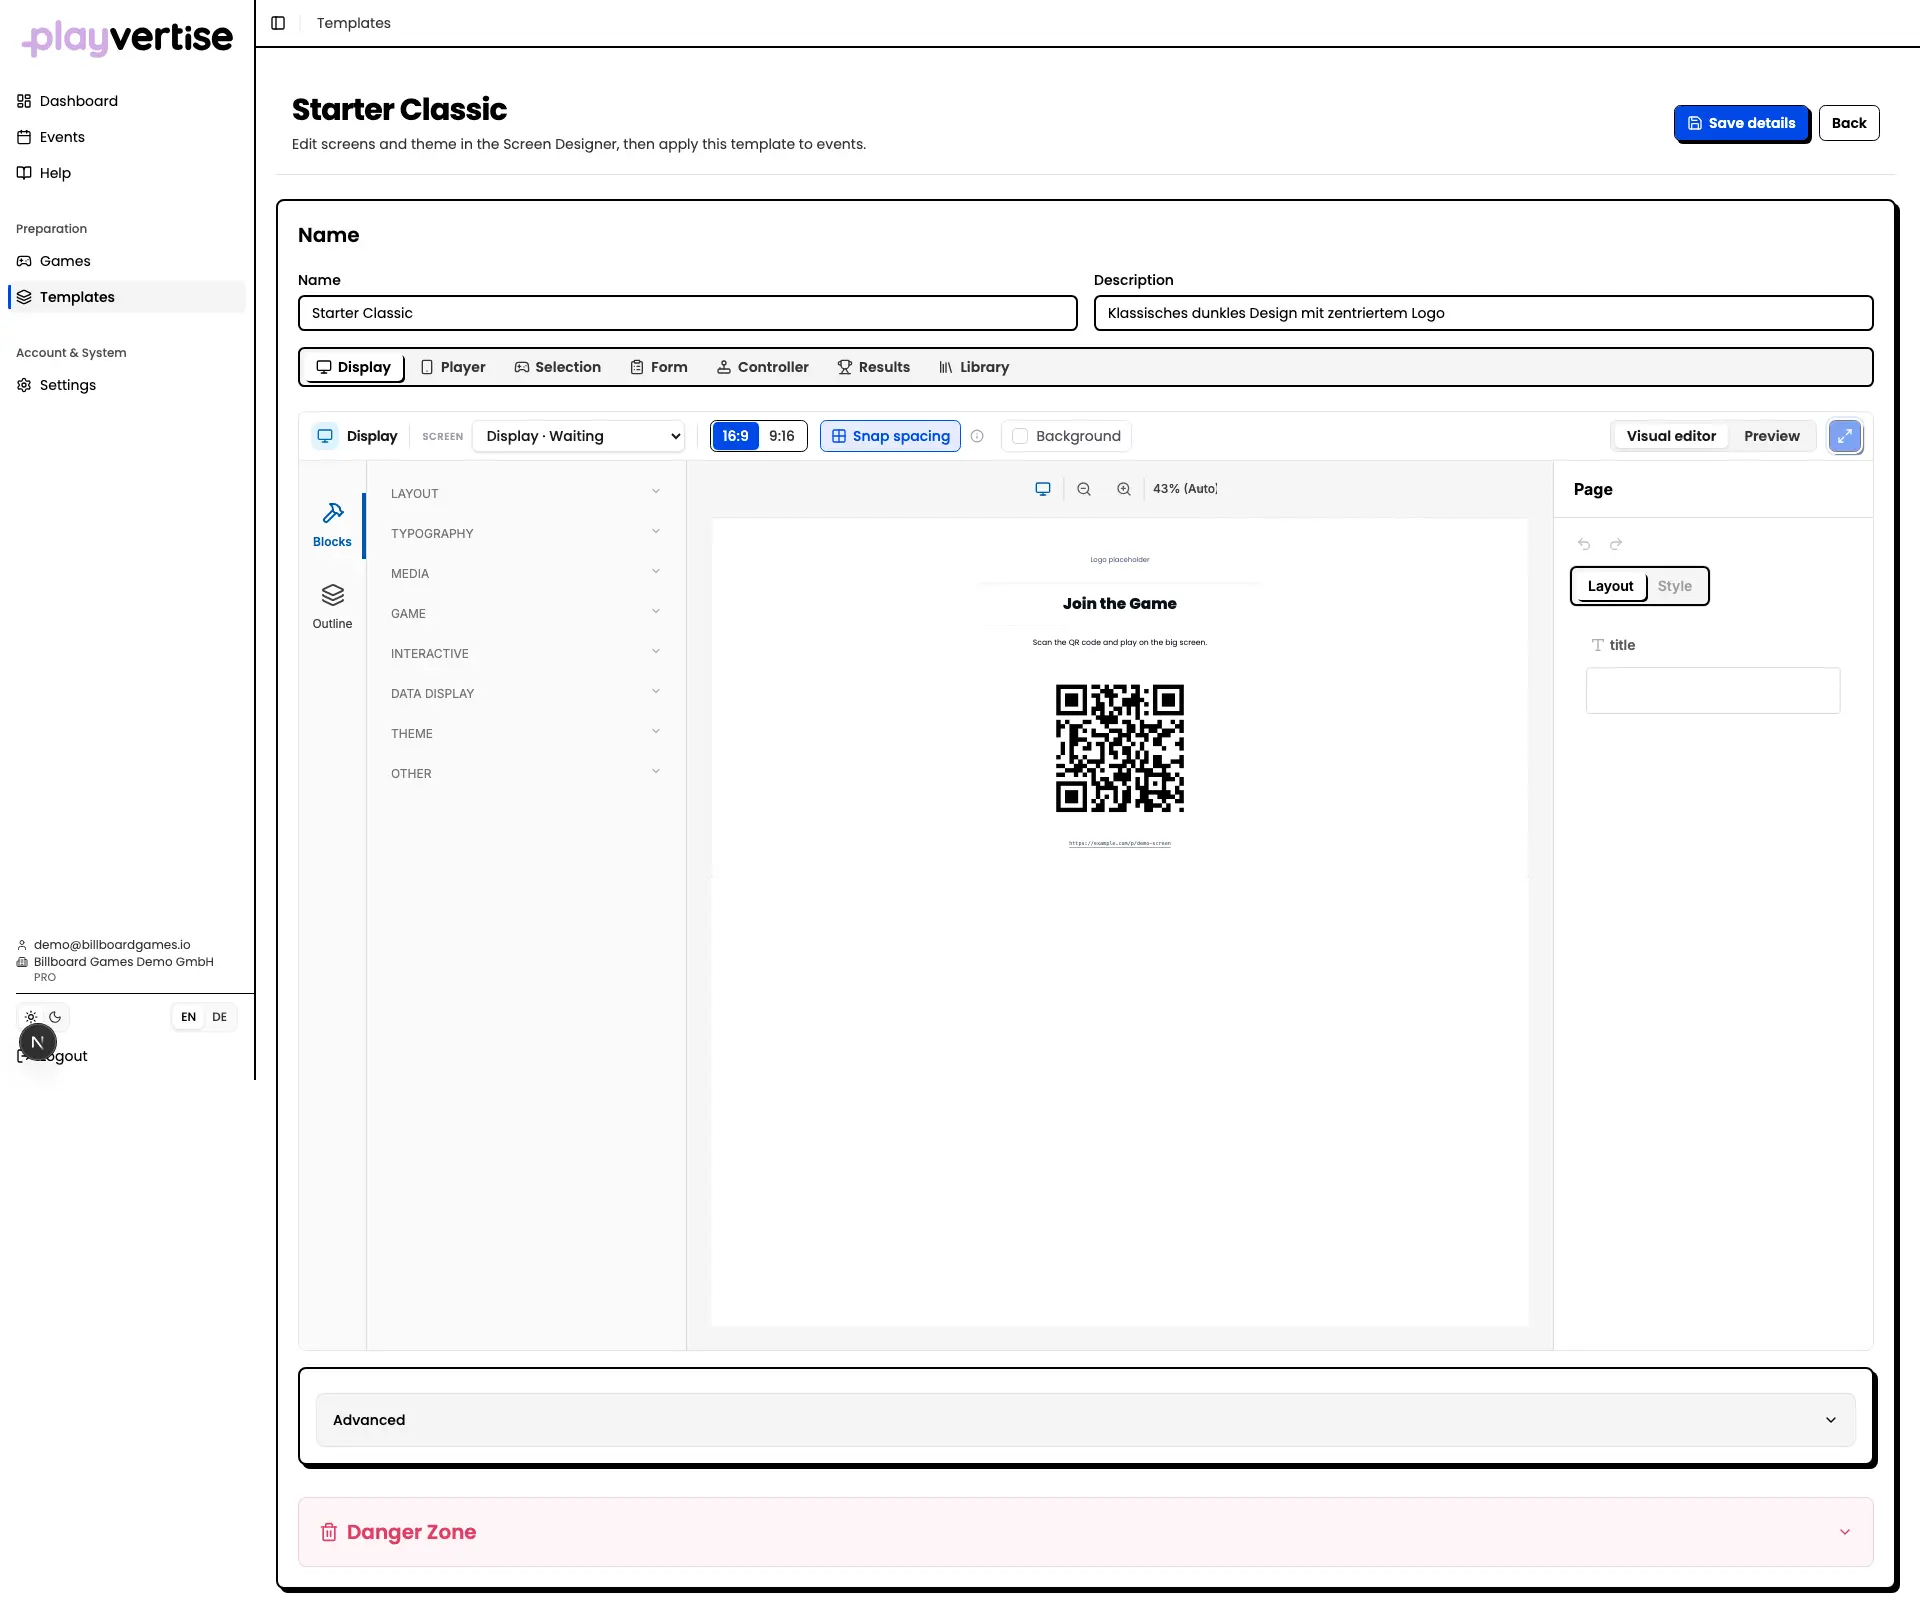The height and width of the screenshot is (1613, 1920).
Task: Click Save details button
Action: pyautogui.click(x=1741, y=123)
